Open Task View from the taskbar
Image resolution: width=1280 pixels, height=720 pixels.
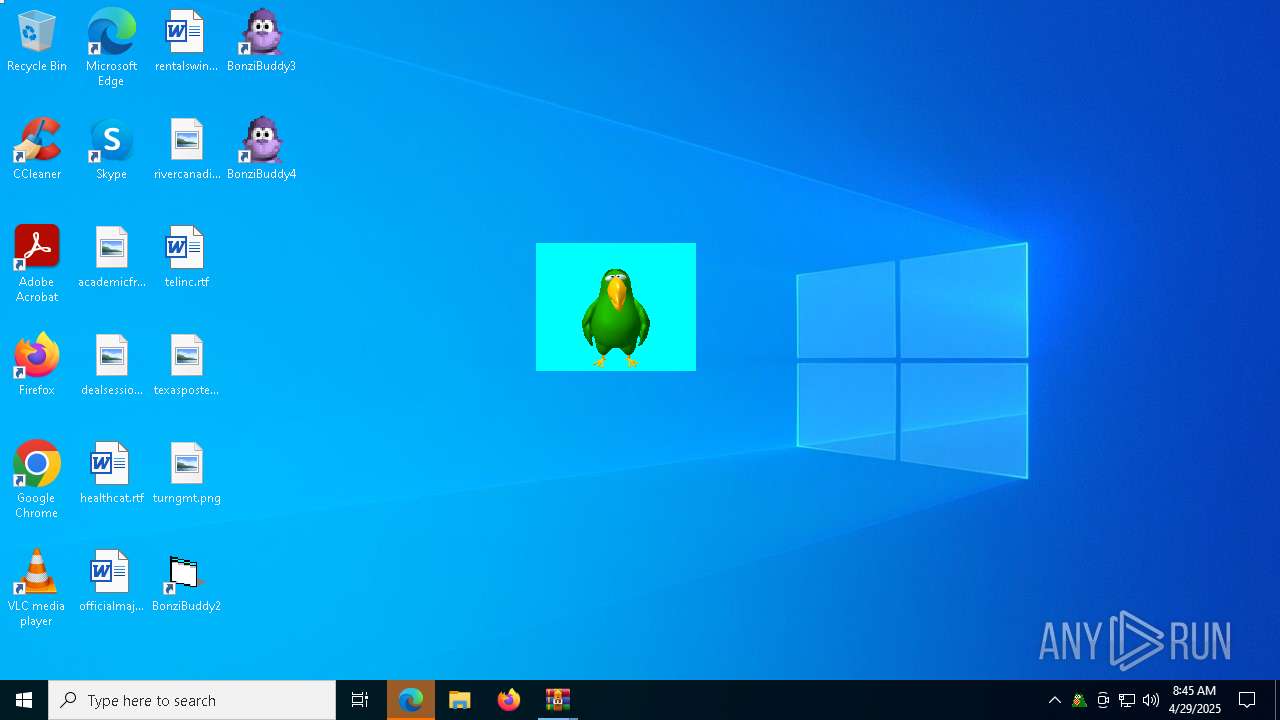click(360, 700)
